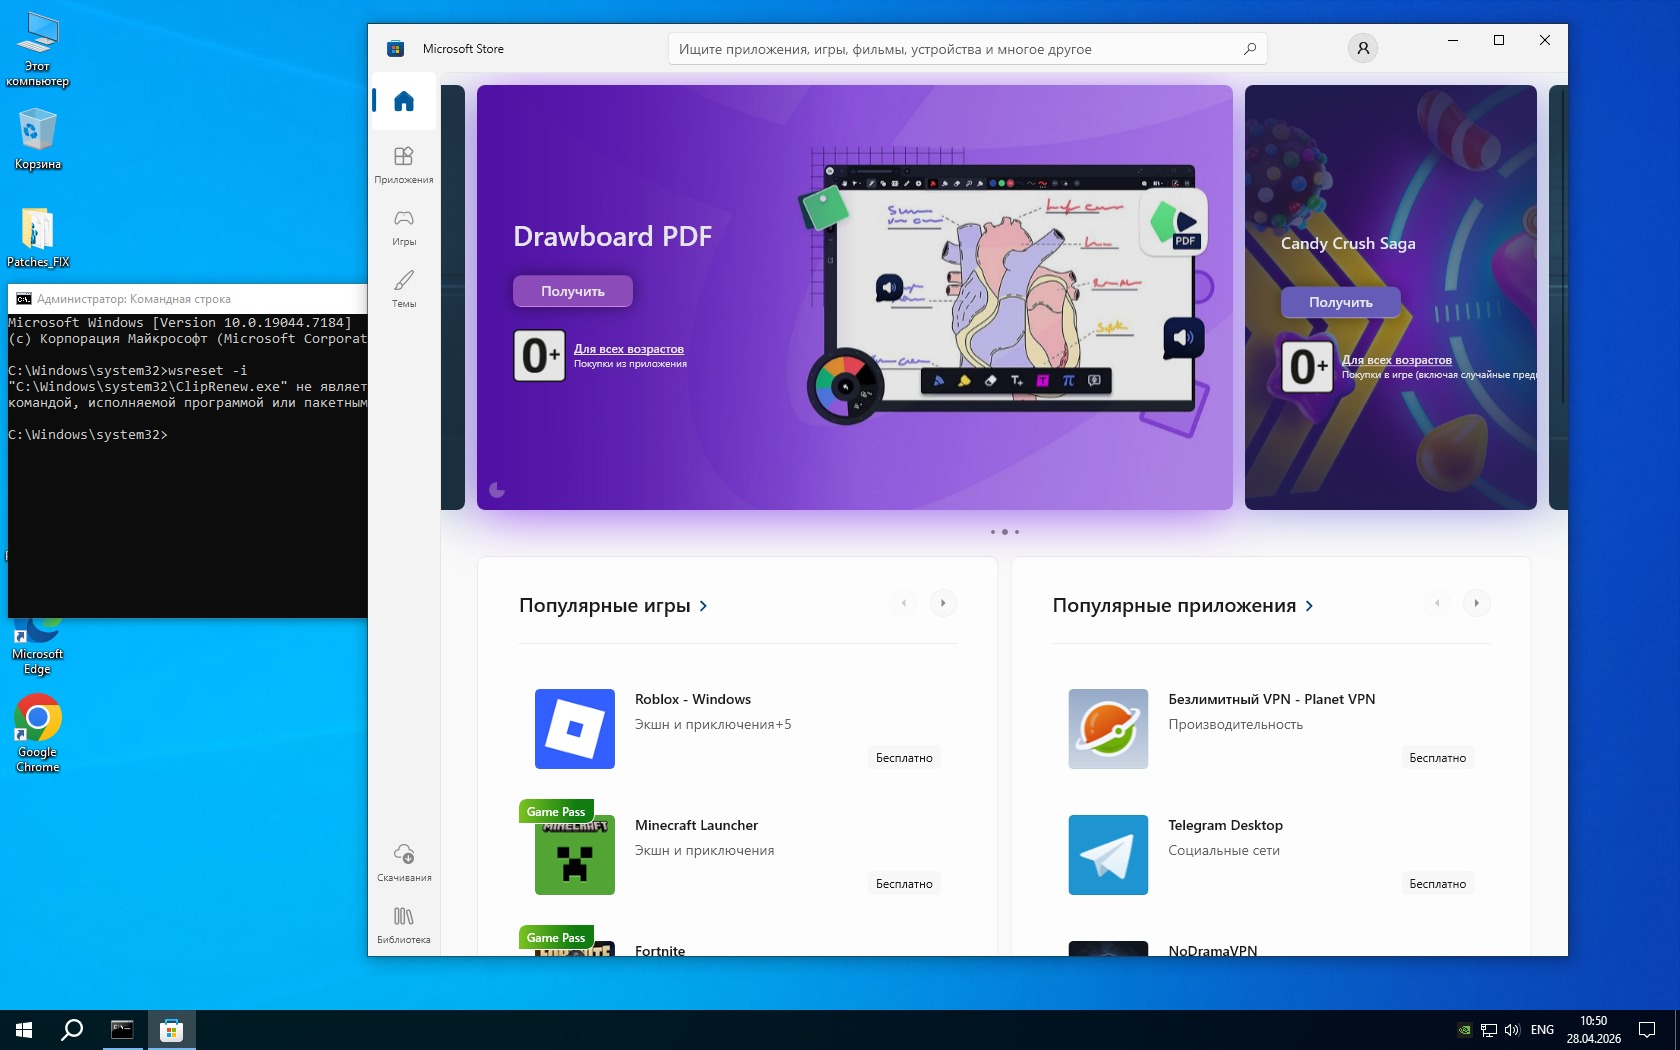1680x1050 pixels.
Task: Open the Telegram Desktop app tile
Action: pyautogui.click(x=1108, y=855)
